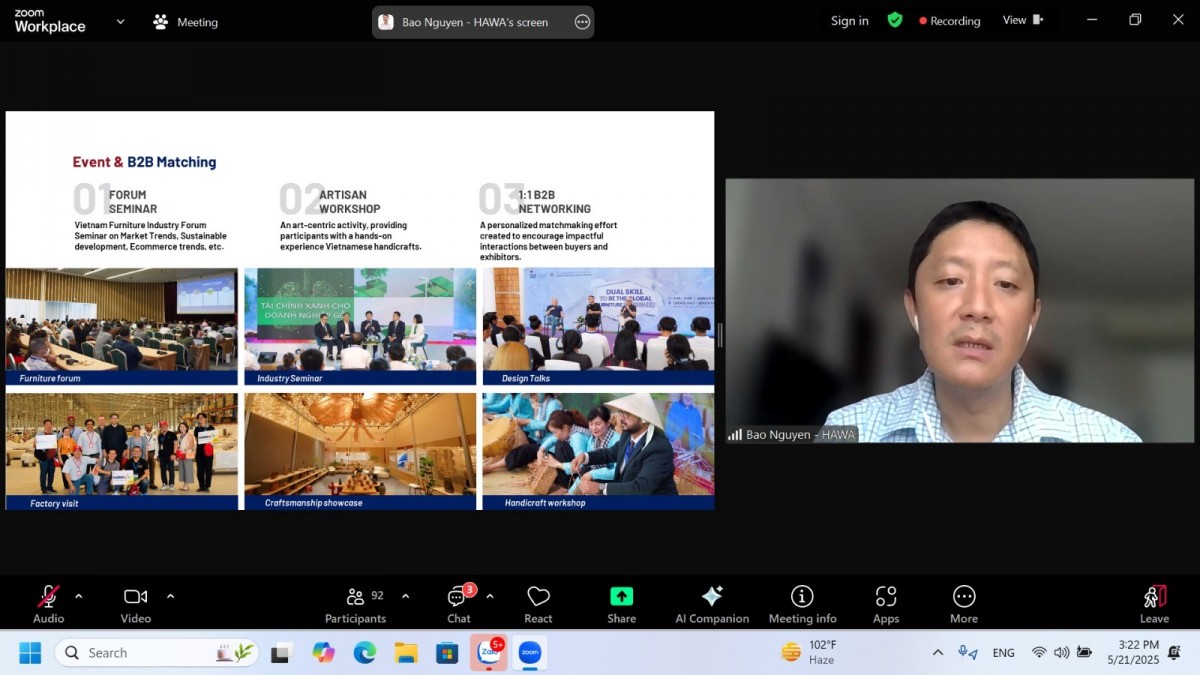Expand the audio options arrow
Image resolution: width=1200 pixels, height=675 pixels.
pos(79,596)
